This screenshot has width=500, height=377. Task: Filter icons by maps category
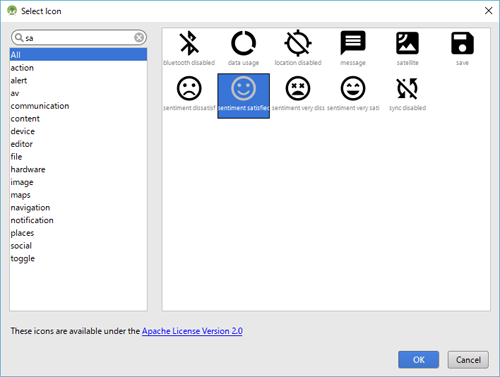click(x=78, y=195)
